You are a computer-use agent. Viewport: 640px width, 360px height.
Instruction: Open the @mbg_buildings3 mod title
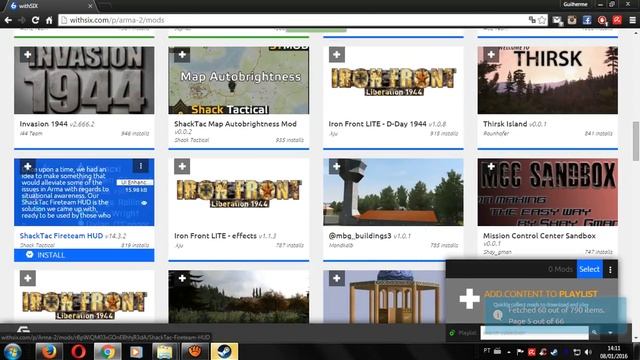tap(360, 236)
